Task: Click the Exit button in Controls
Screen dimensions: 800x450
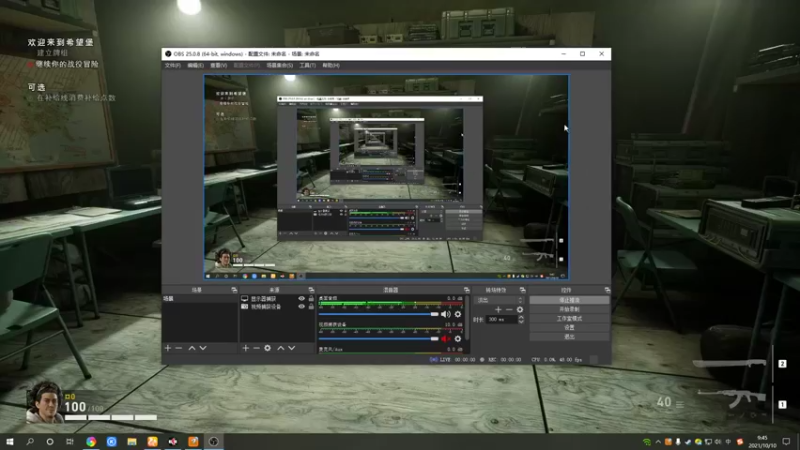Action: pyautogui.click(x=569, y=337)
